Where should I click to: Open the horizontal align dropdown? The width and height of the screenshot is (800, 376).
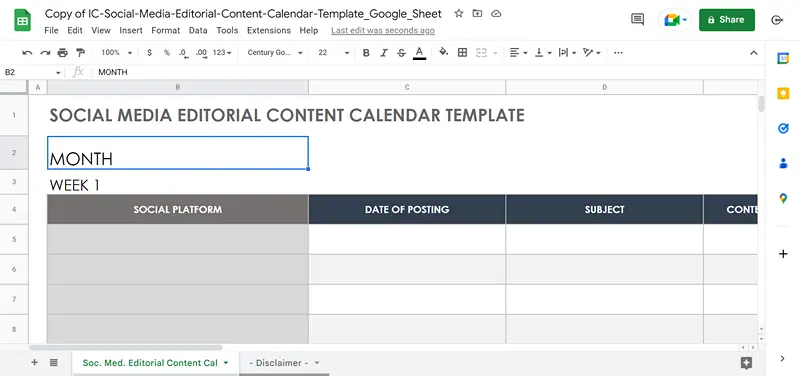pos(518,53)
